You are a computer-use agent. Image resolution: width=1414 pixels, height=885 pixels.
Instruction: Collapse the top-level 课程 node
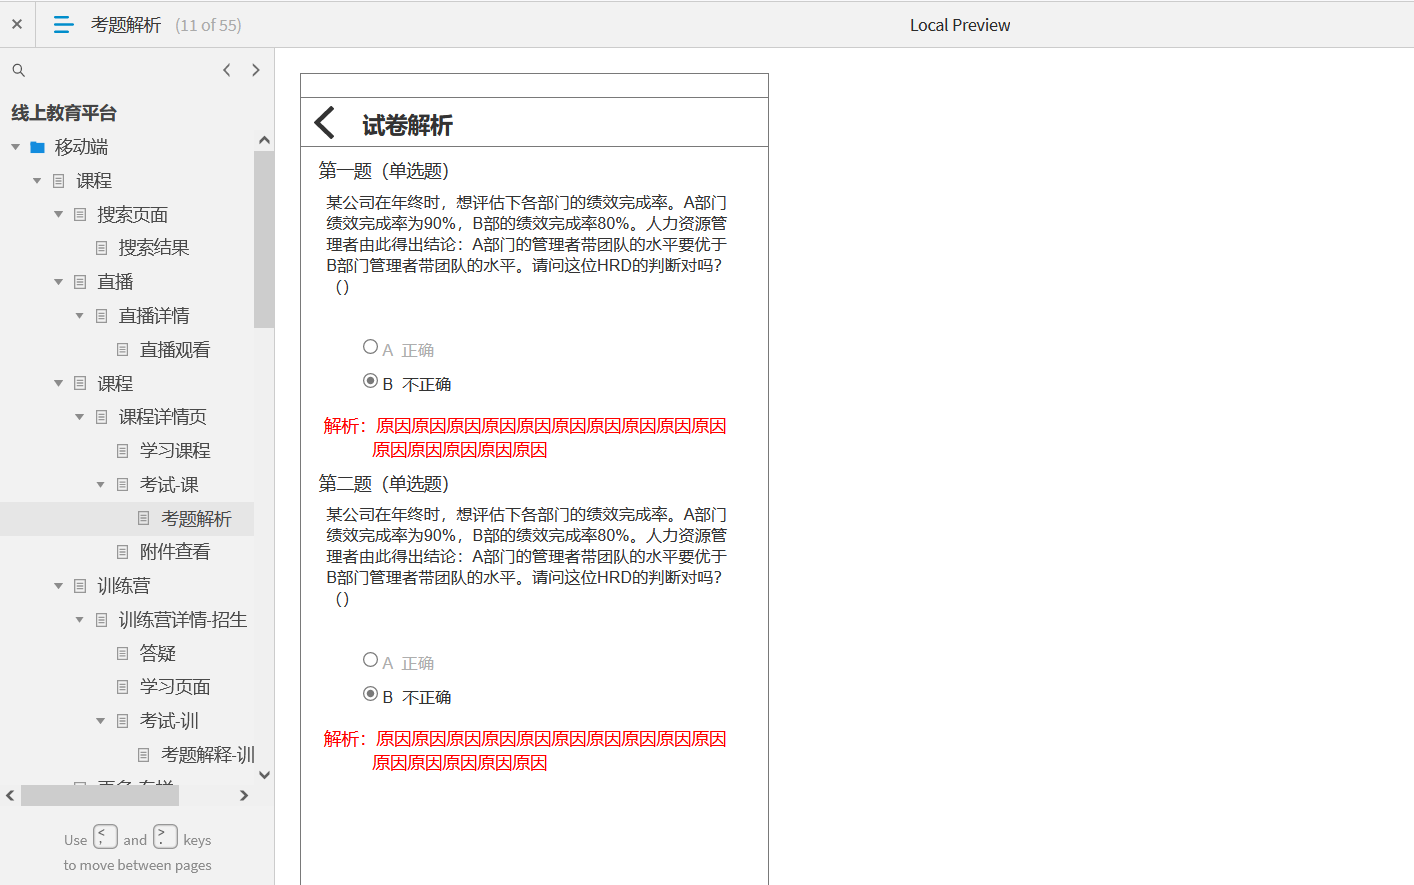coord(37,181)
